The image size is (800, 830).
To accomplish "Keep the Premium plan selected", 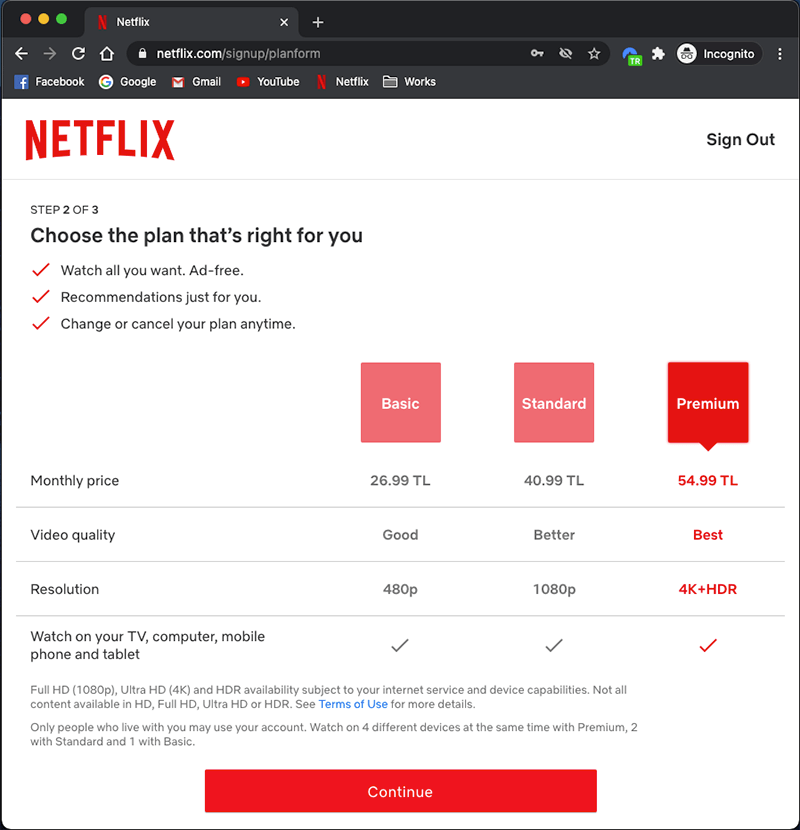I will click(708, 402).
